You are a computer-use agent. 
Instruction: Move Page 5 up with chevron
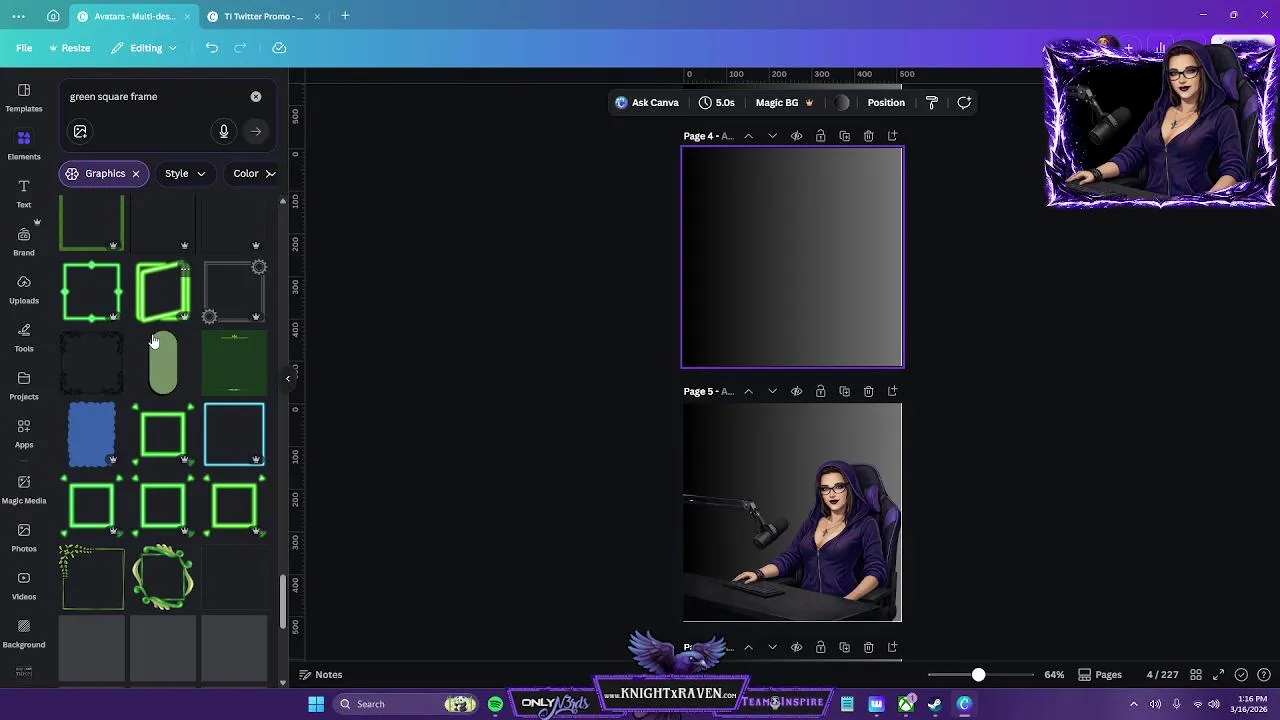tap(748, 391)
